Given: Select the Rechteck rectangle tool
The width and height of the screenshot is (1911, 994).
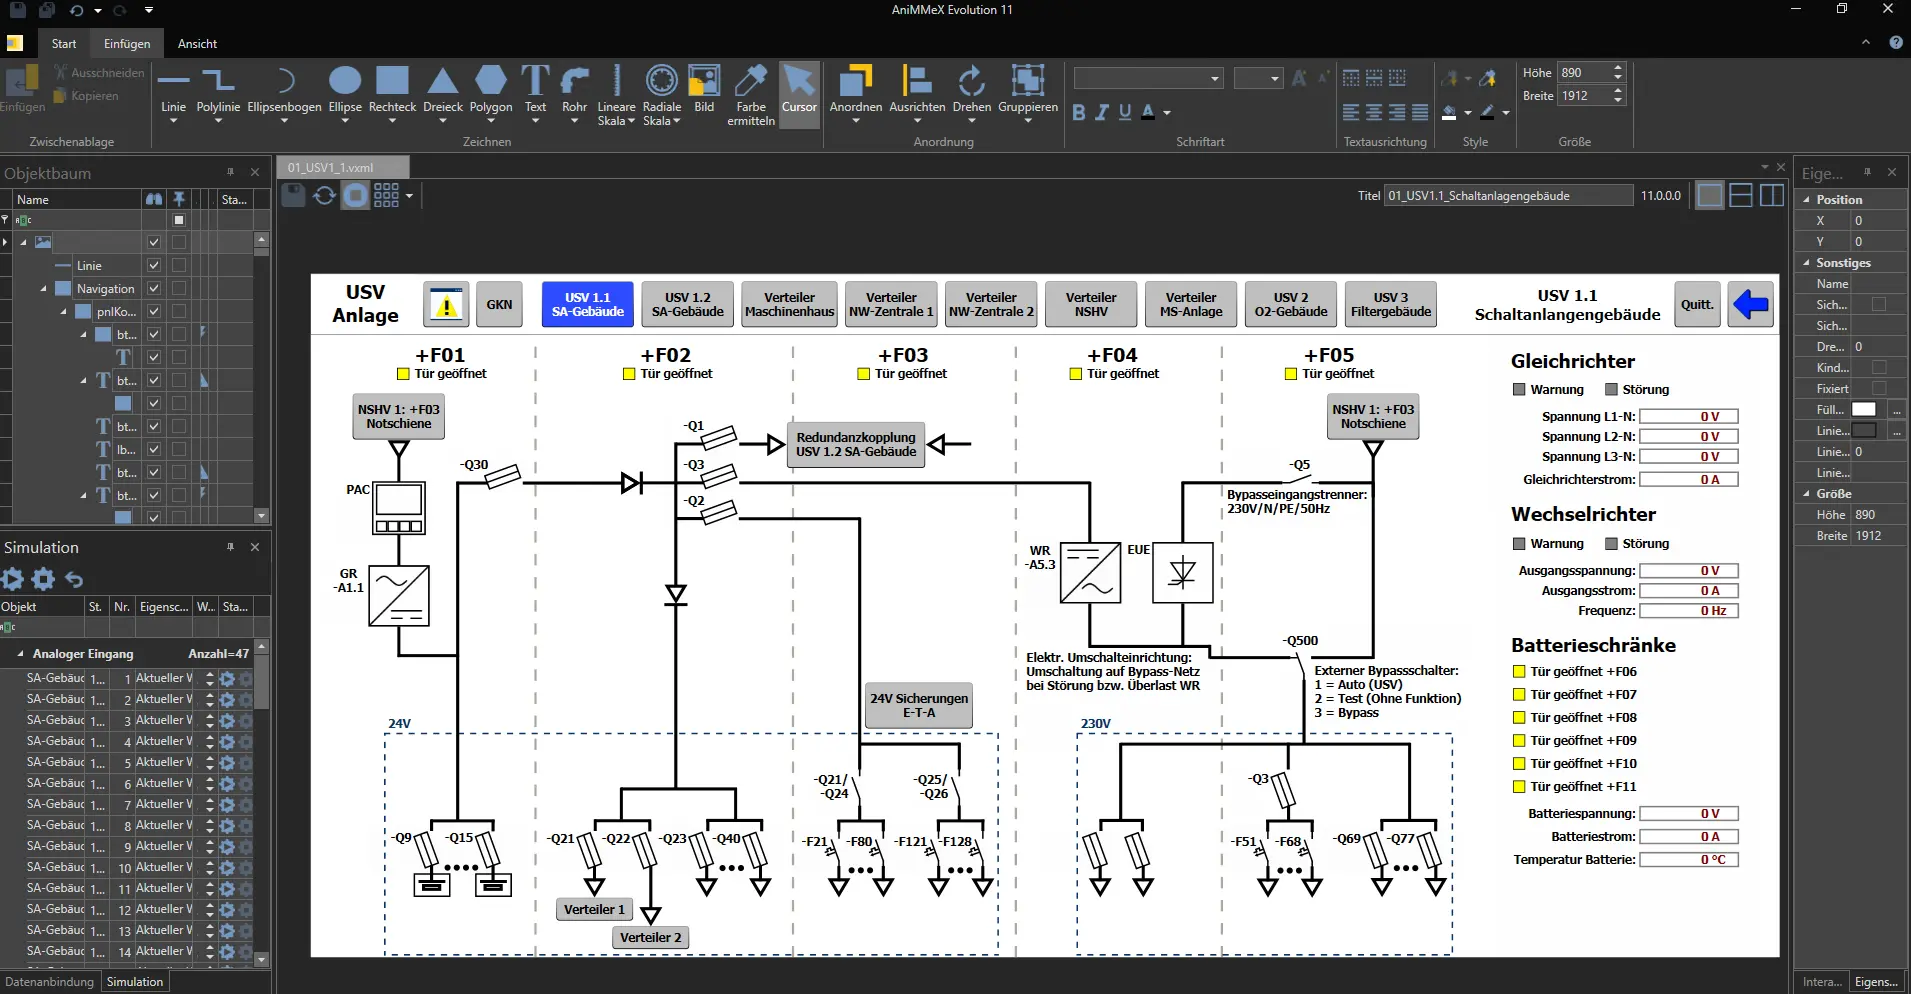Looking at the screenshot, I should 392,93.
